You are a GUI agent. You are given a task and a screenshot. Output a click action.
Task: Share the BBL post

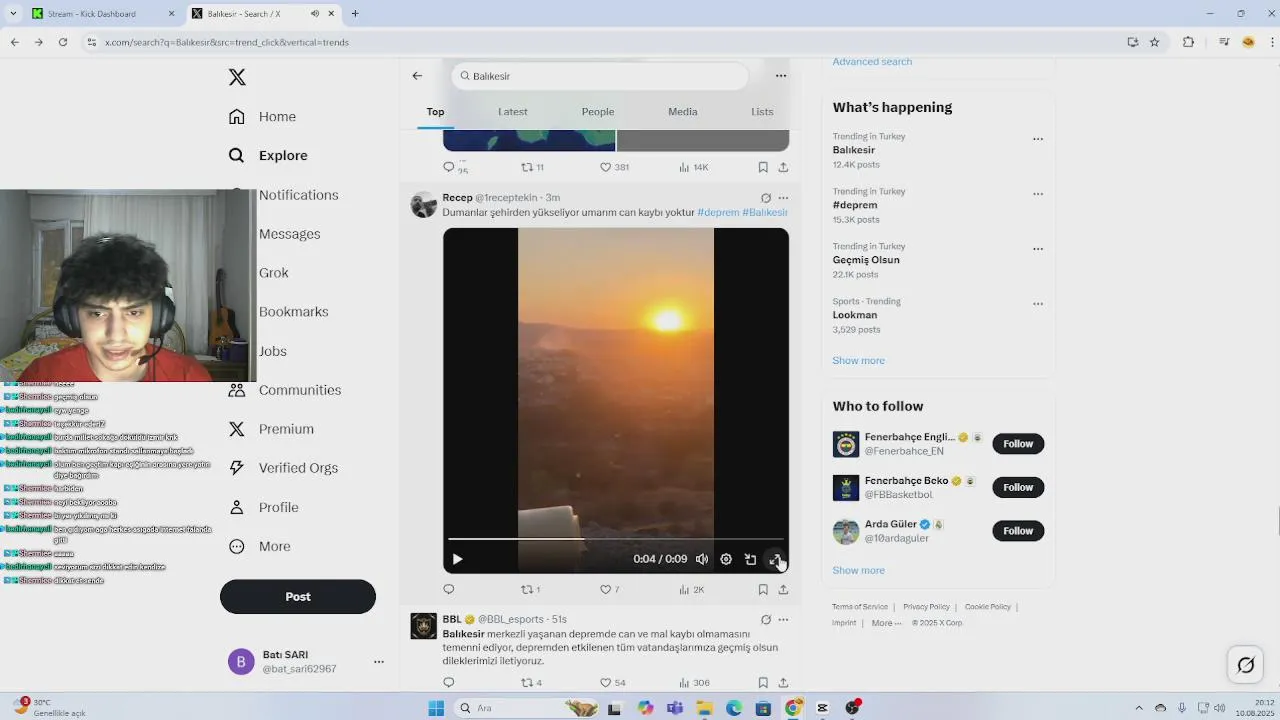tap(783, 683)
